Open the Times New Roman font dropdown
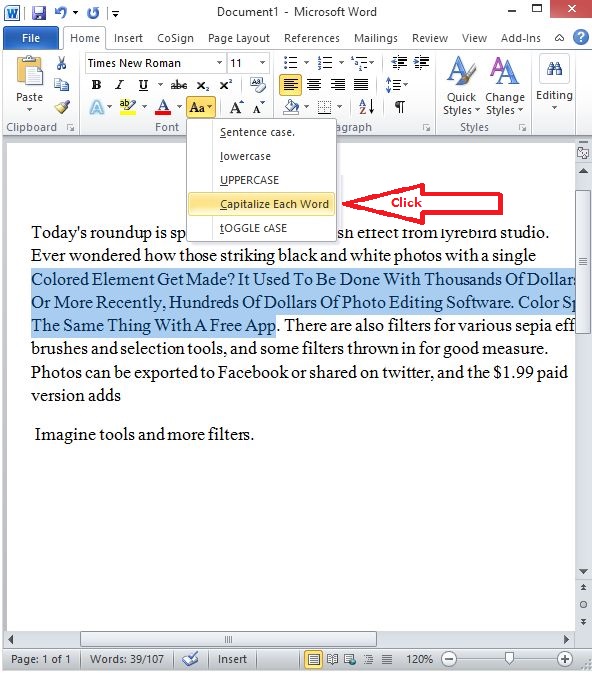 click(x=219, y=63)
